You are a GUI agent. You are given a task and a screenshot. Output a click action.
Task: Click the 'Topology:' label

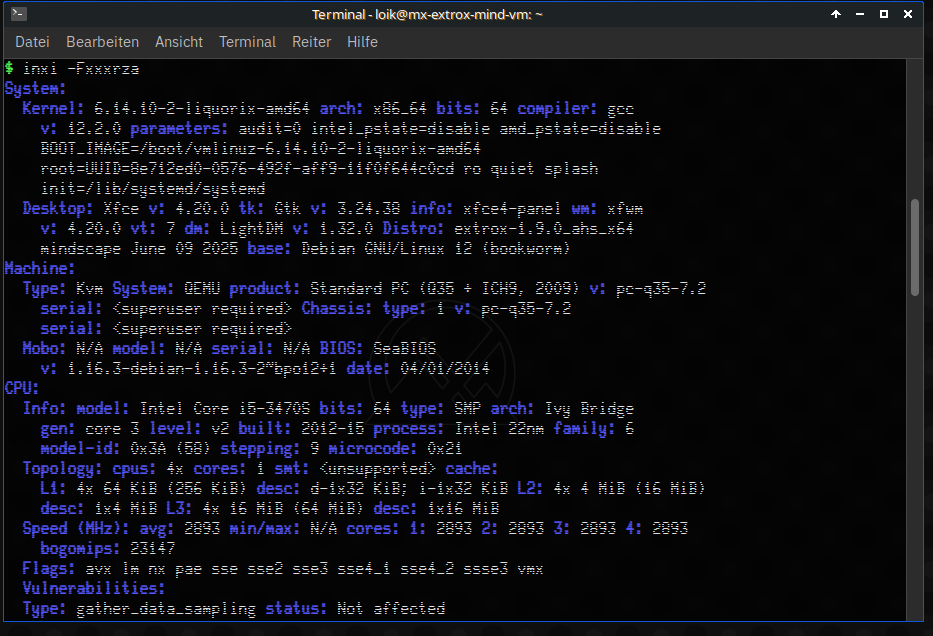pos(62,469)
